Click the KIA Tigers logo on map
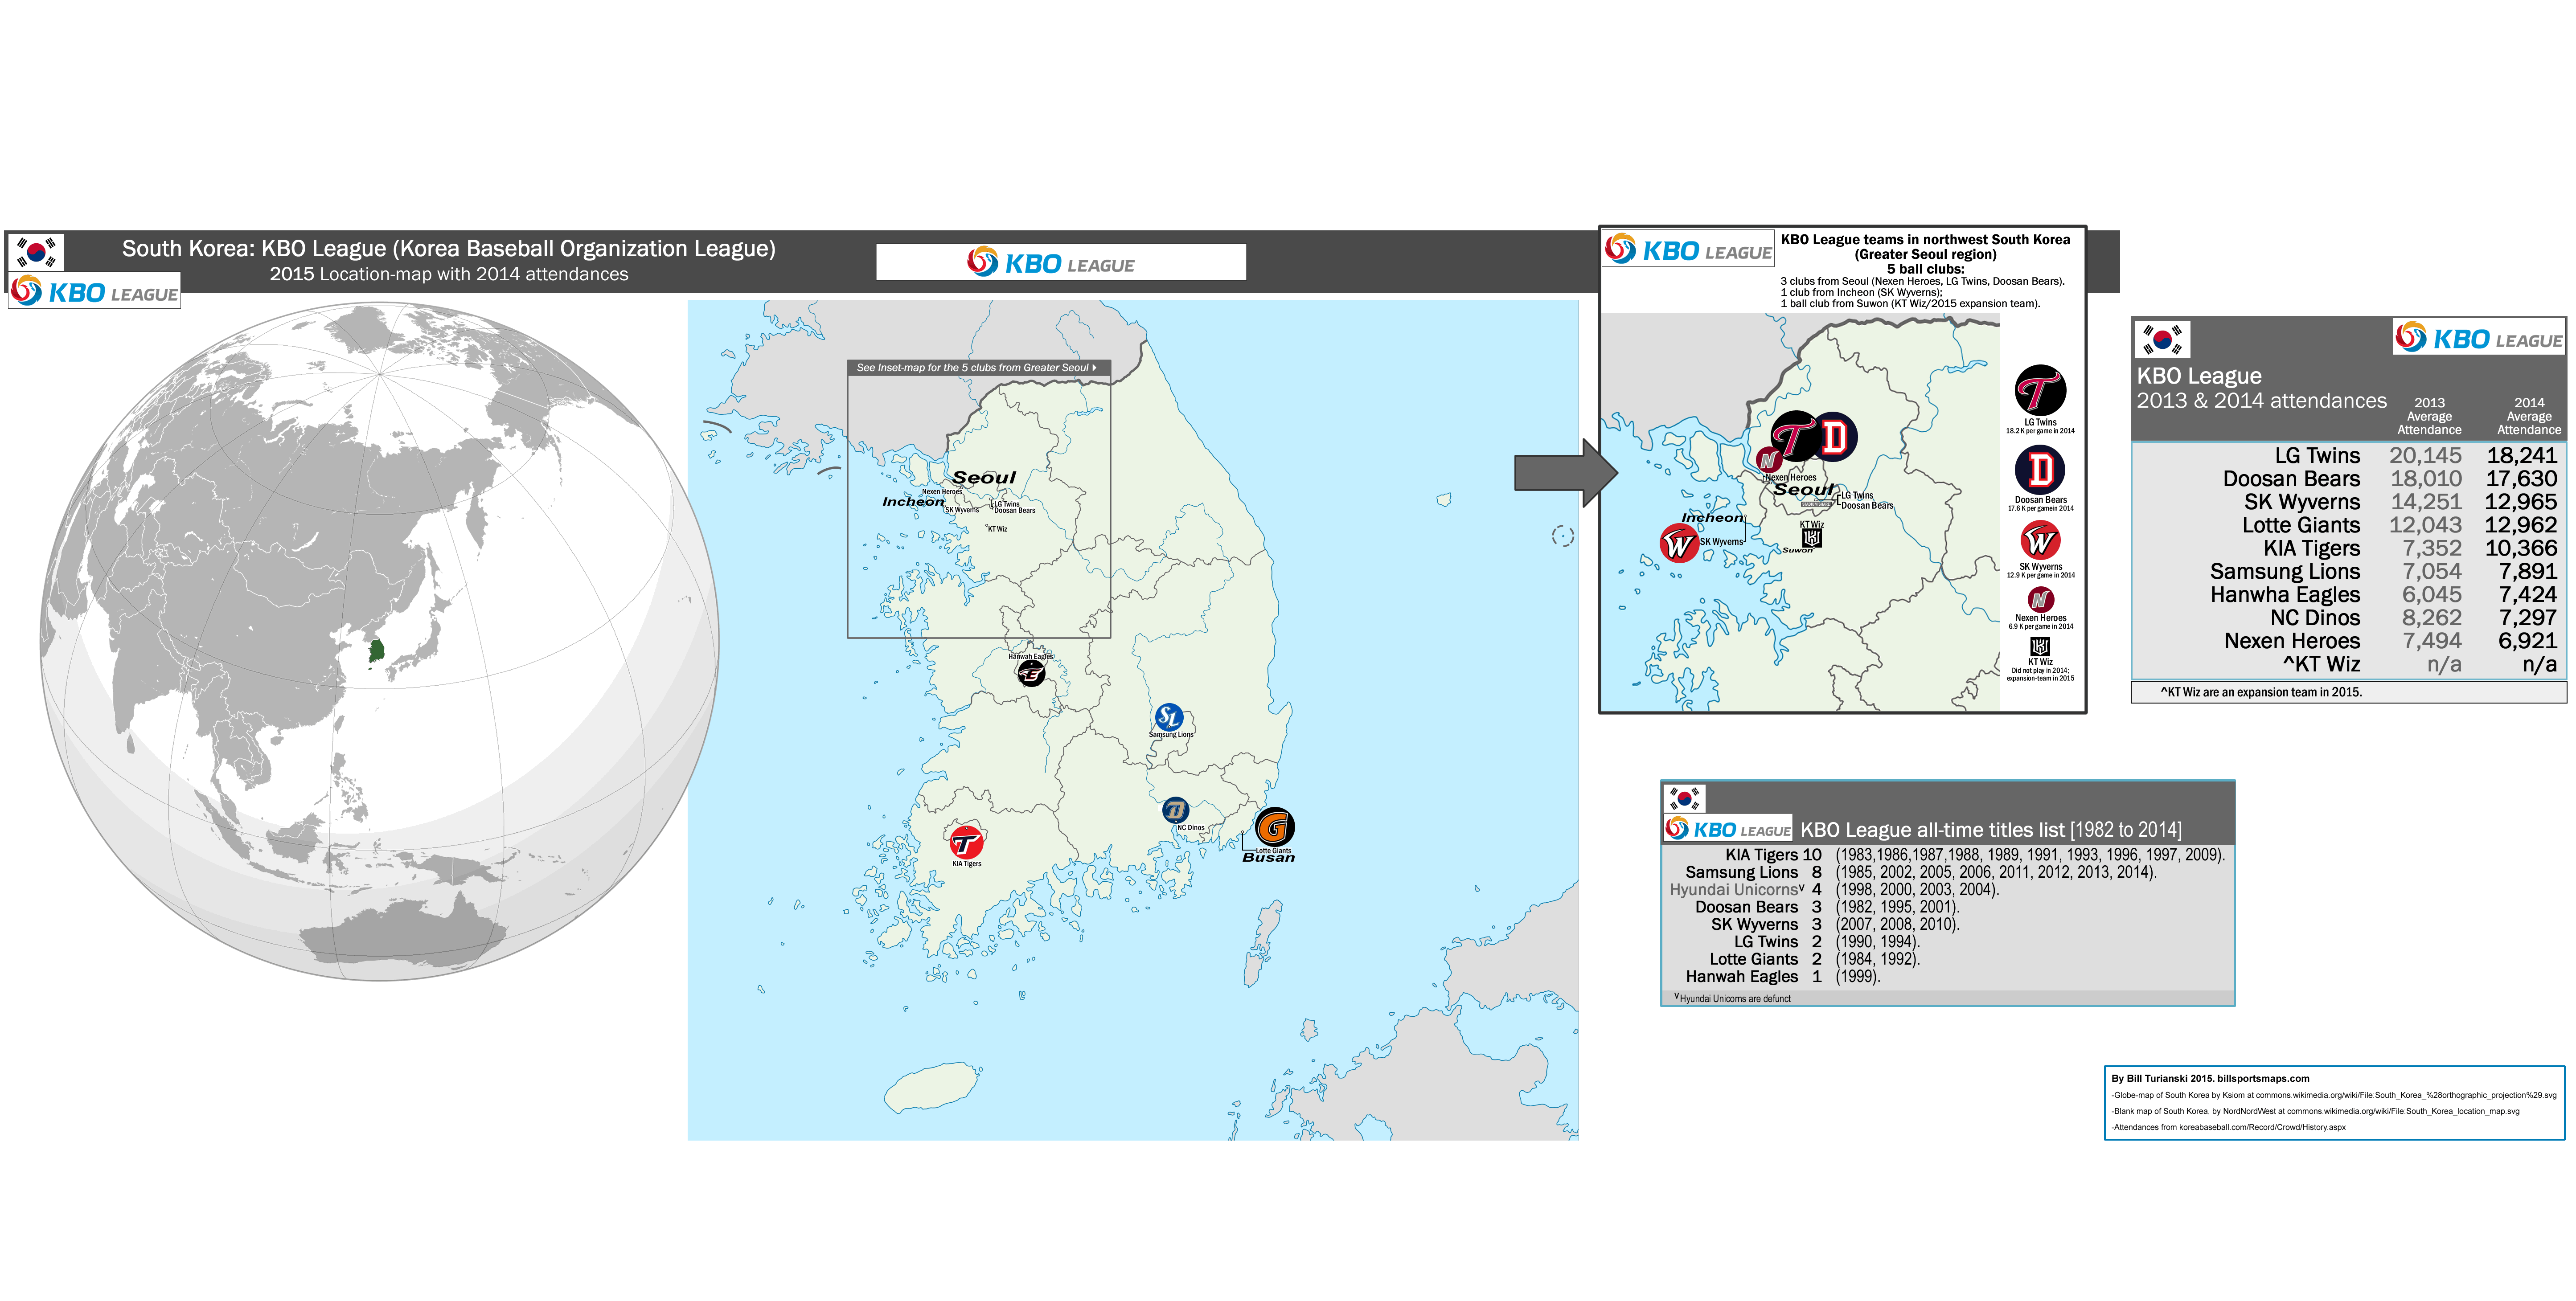The width and height of the screenshot is (2576, 1301). tap(966, 843)
